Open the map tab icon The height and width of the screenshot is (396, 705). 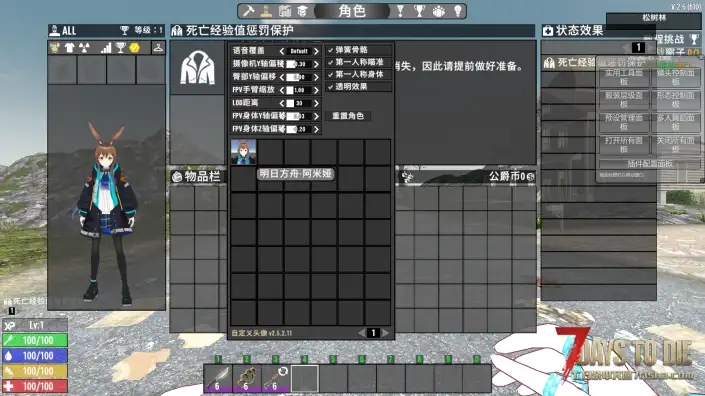[x=285, y=11]
